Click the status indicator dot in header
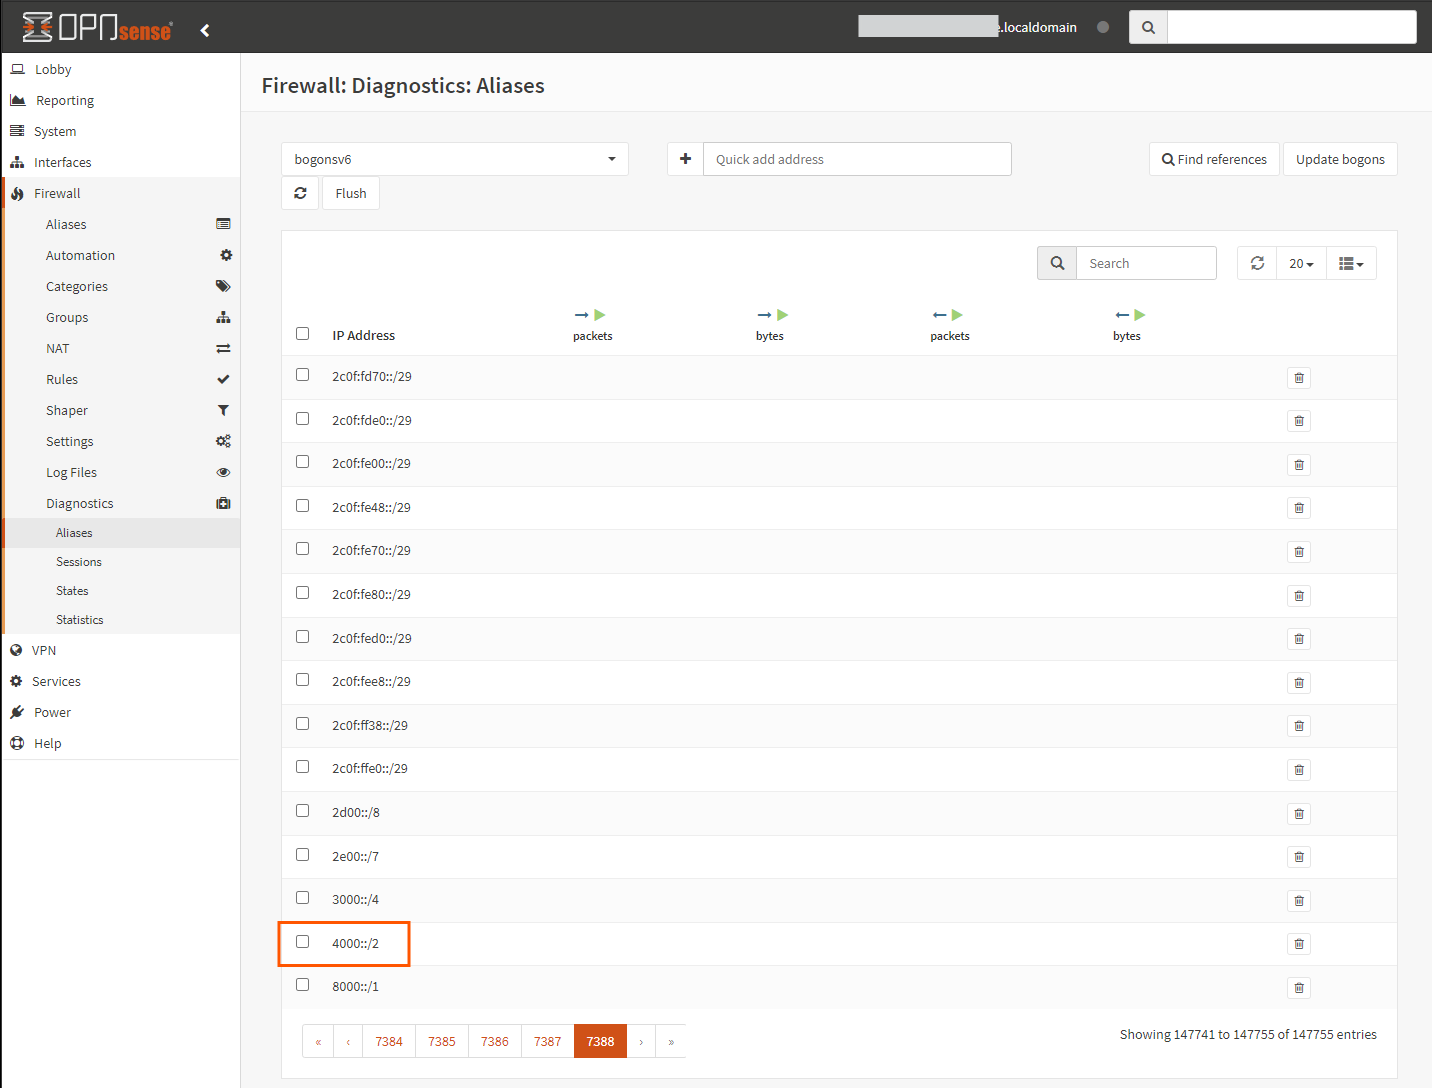 [1103, 27]
